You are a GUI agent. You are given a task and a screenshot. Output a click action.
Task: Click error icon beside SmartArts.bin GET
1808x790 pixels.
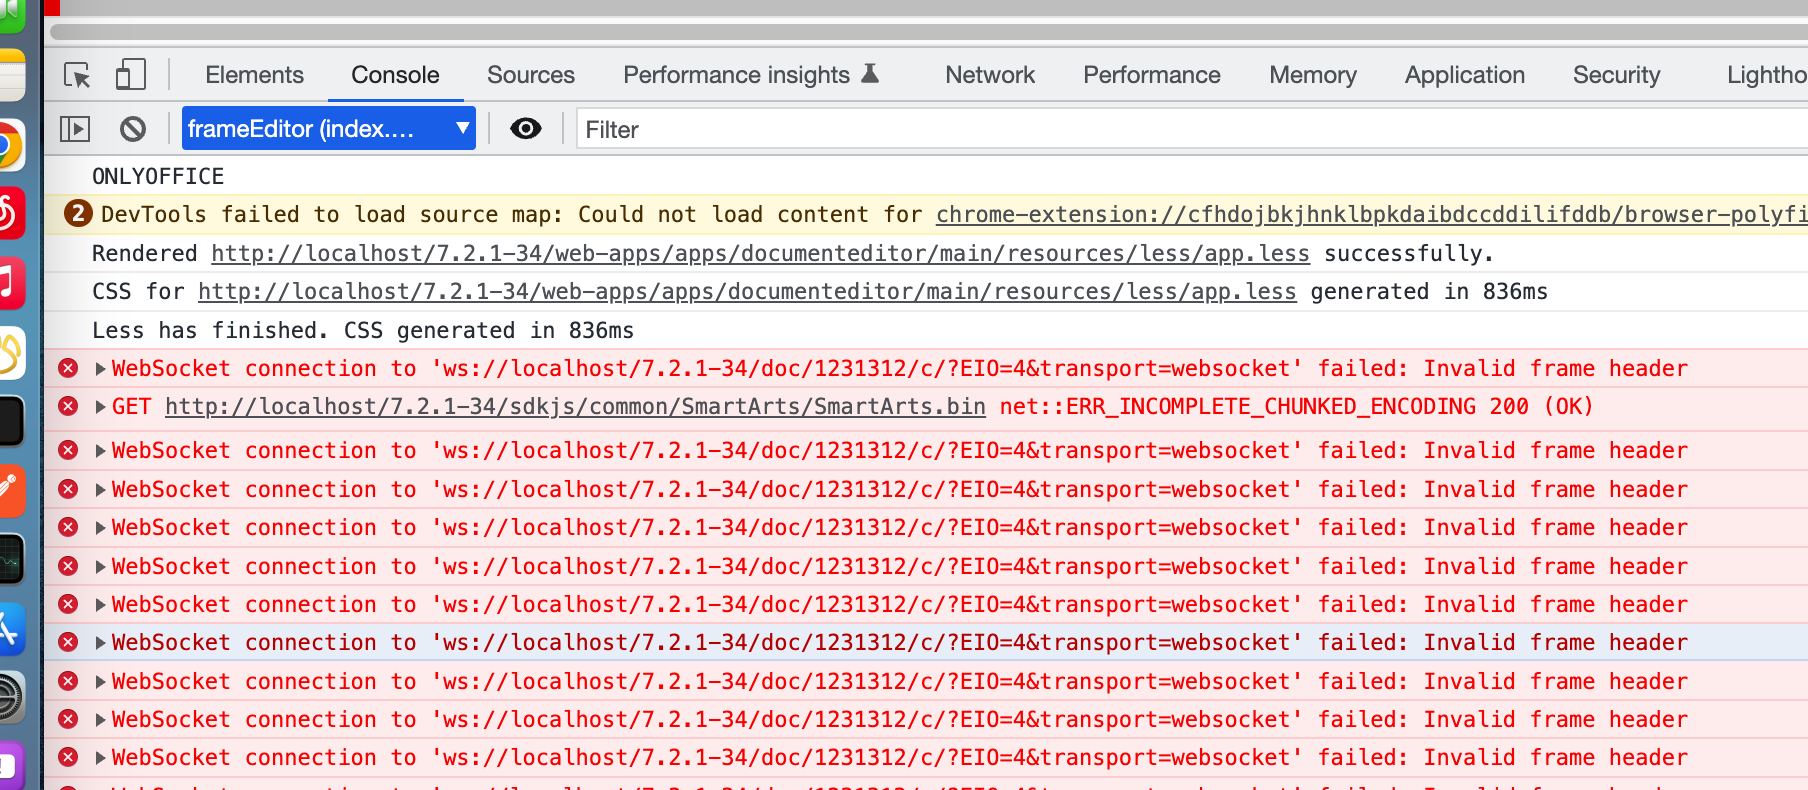[x=68, y=406]
